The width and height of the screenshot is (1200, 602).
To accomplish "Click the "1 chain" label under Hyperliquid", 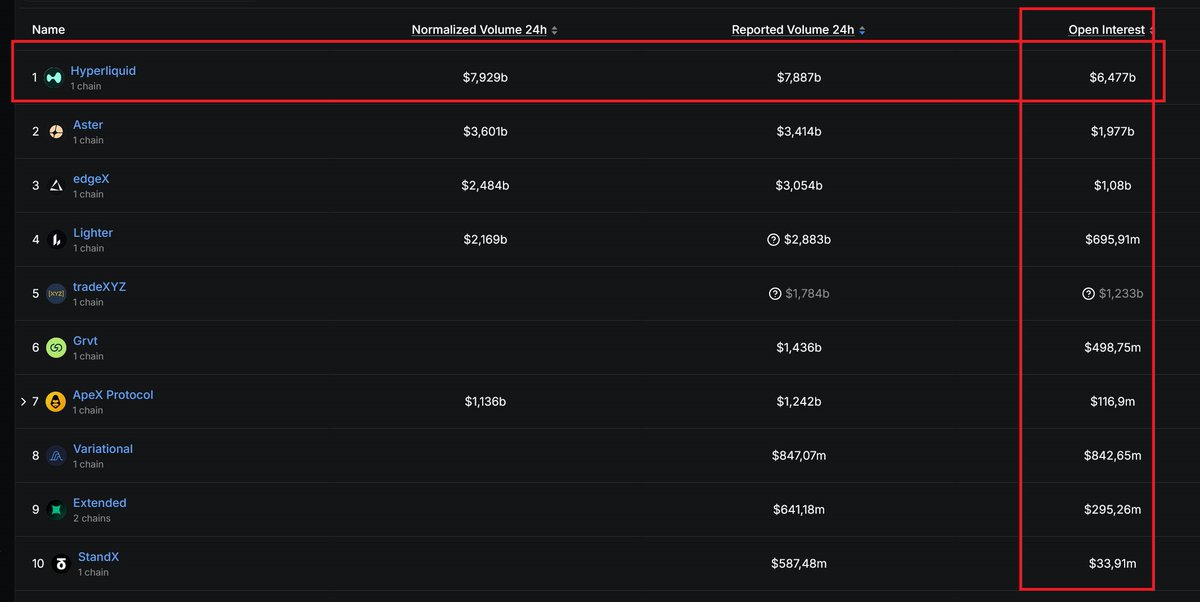I will coord(86,86).
